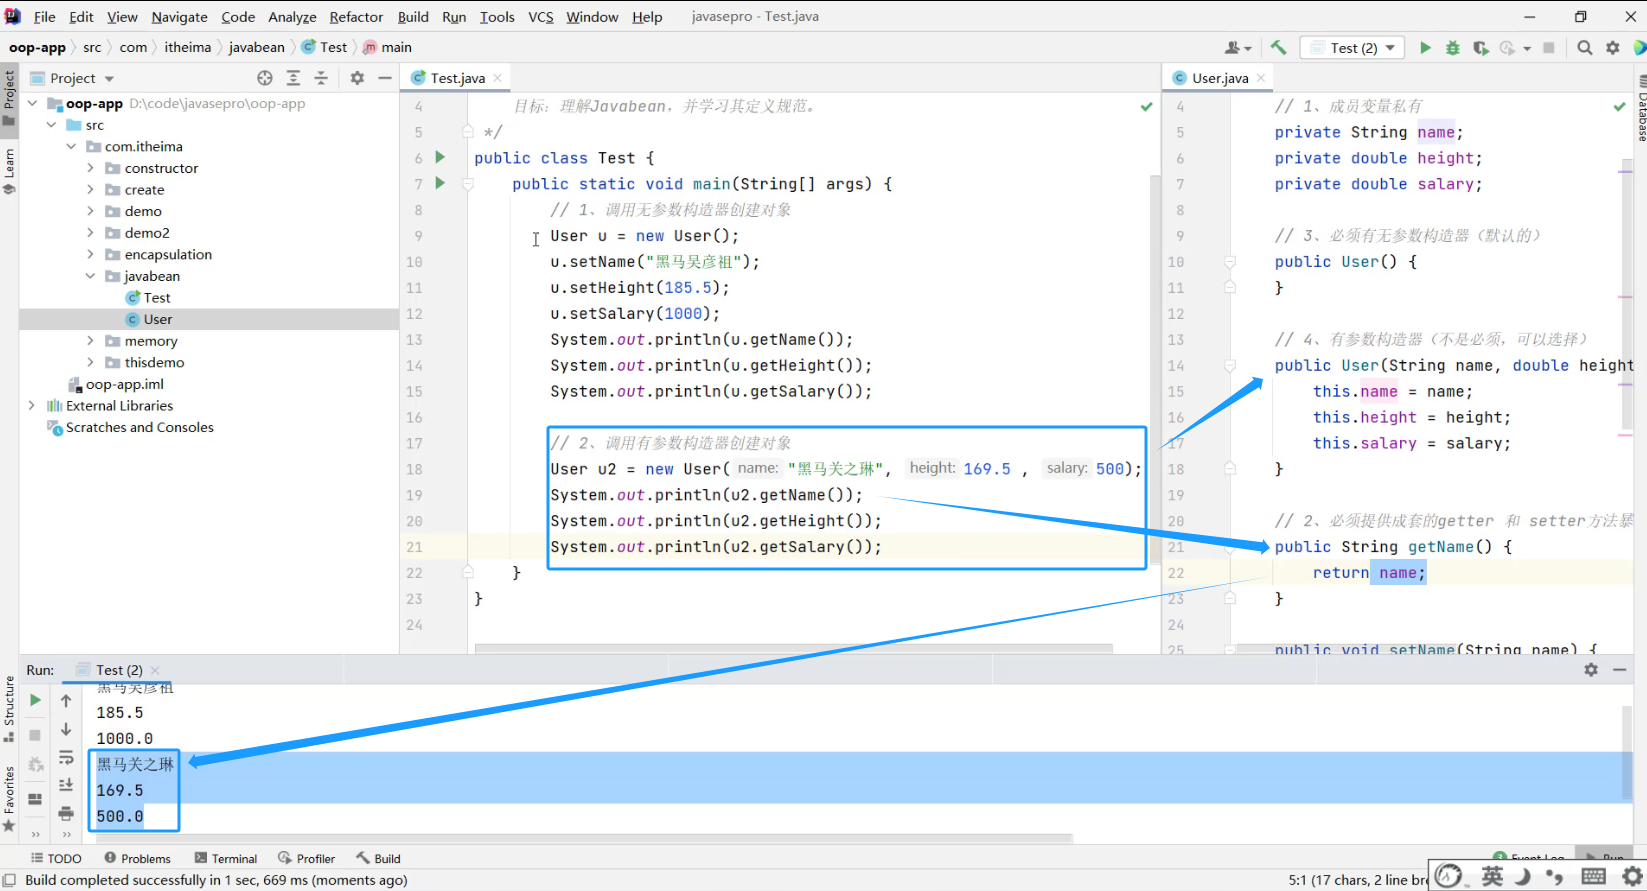Screen dimensions: 1647x891
Task: Open the TODO tool window
Action: [x=56, y=858]
